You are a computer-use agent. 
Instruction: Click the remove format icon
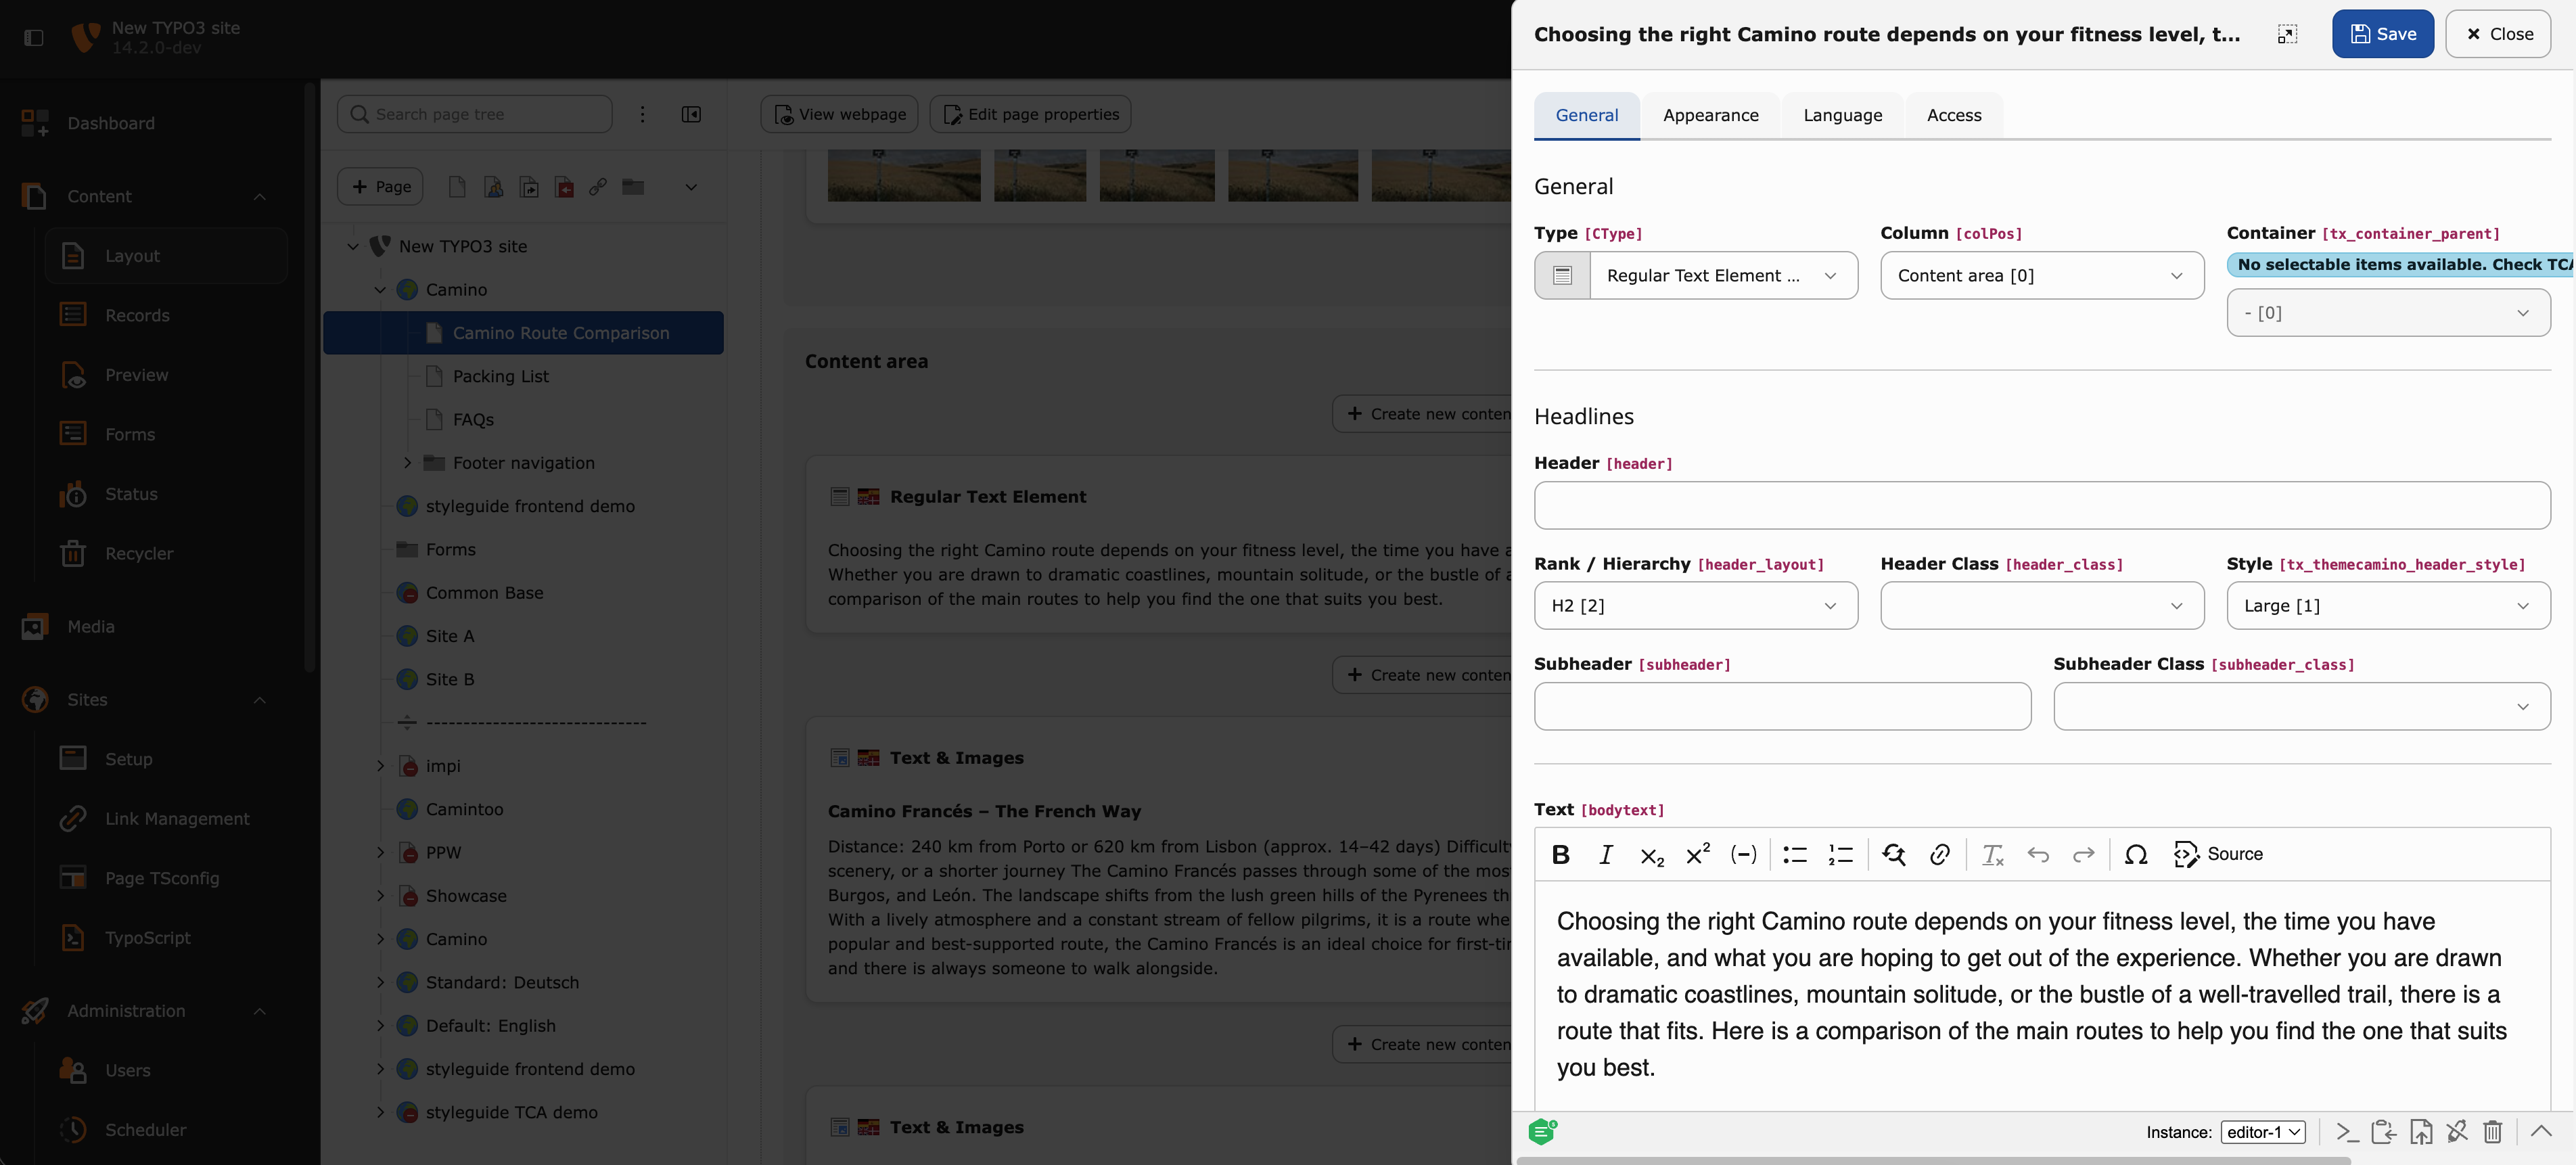[1992, 854]
